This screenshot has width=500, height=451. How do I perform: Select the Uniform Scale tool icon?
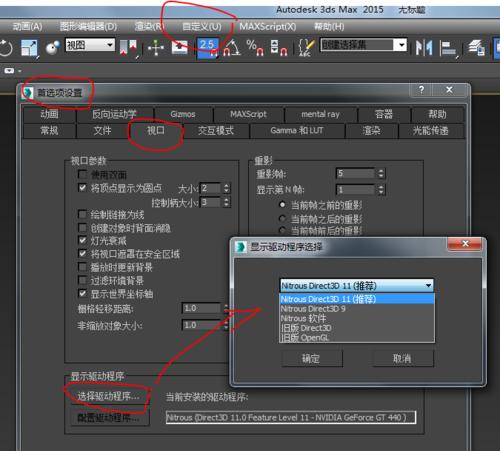click(x=29, y=48)
